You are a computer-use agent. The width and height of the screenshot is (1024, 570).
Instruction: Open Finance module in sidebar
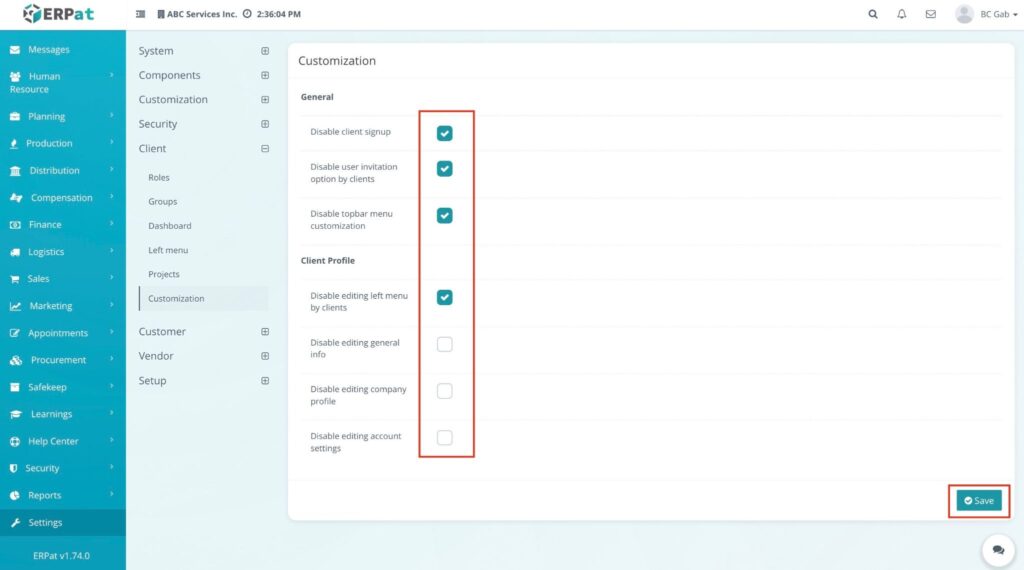(45, 225)
